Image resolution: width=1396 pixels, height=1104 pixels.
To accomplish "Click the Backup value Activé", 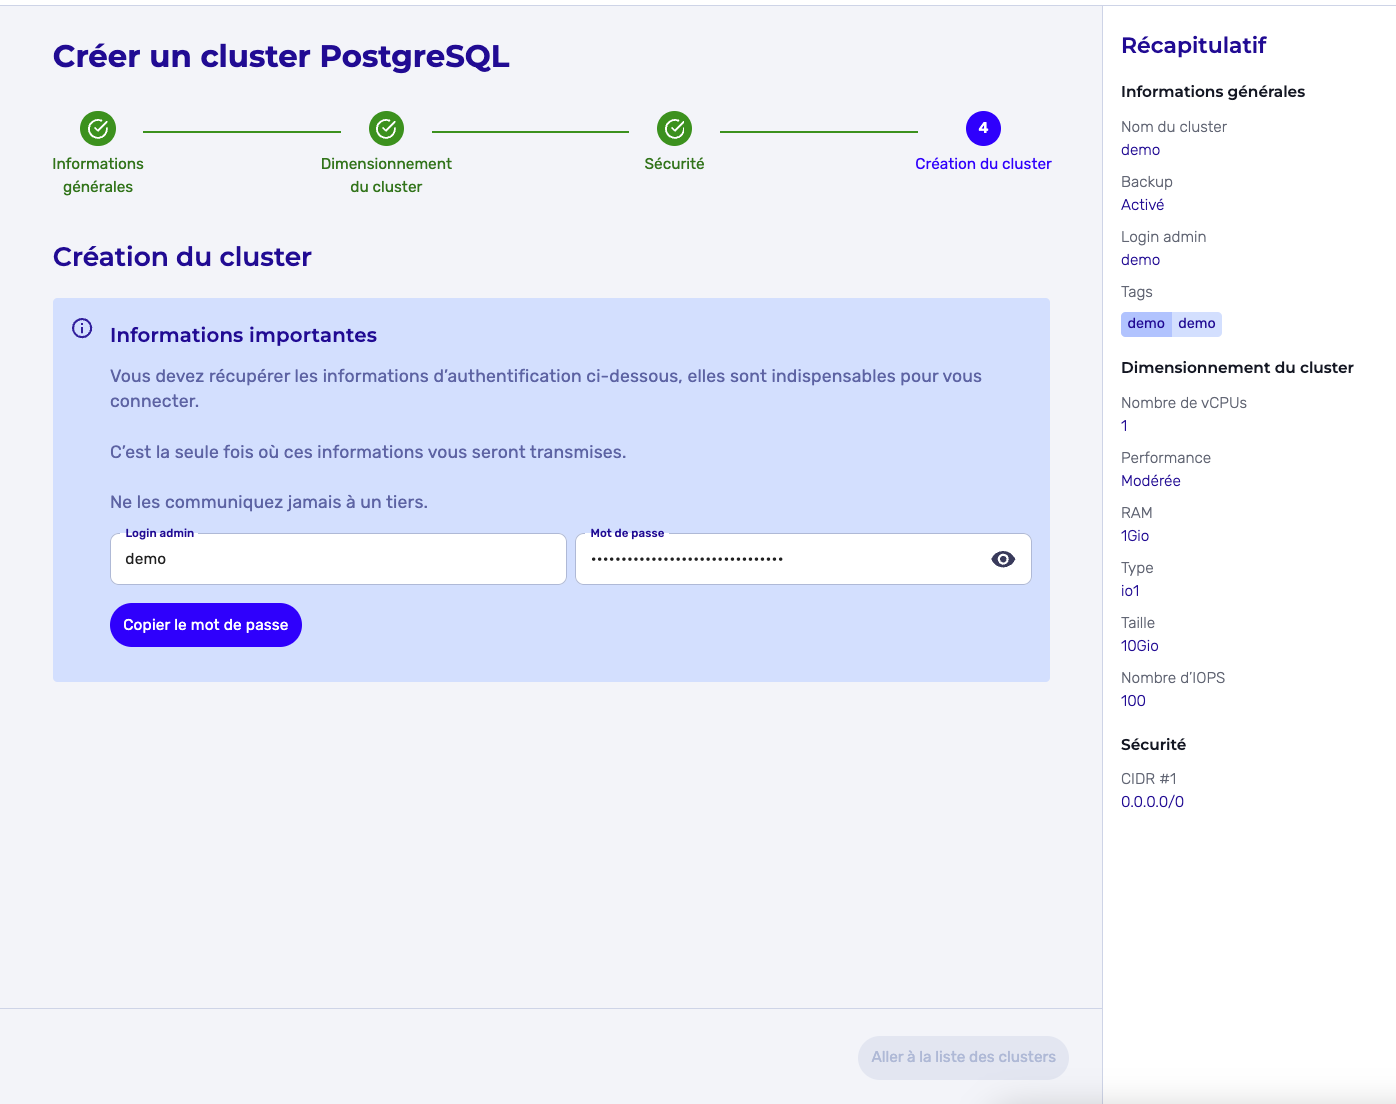I will 1142,205.
